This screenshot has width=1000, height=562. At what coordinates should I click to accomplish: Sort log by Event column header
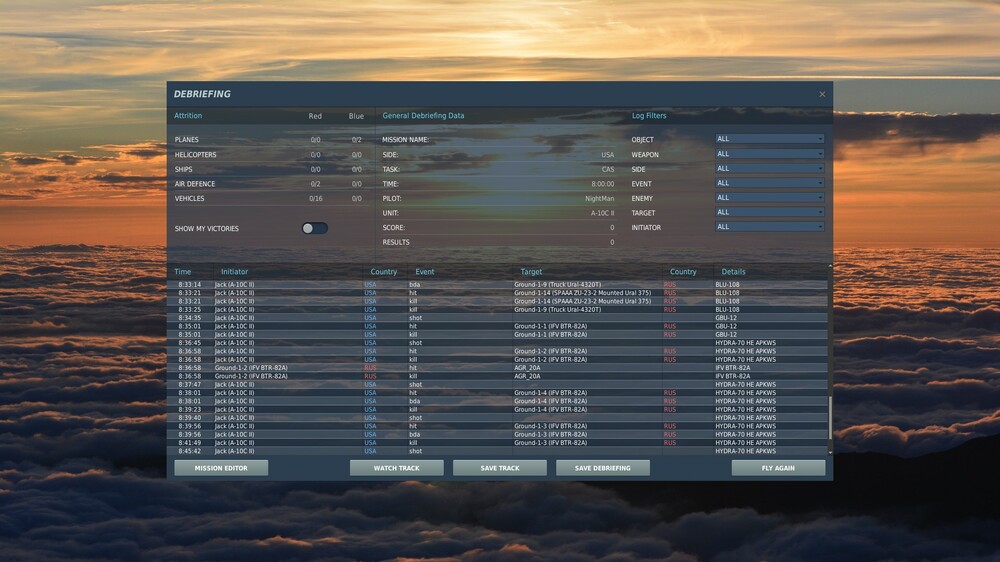click(425, 272)
